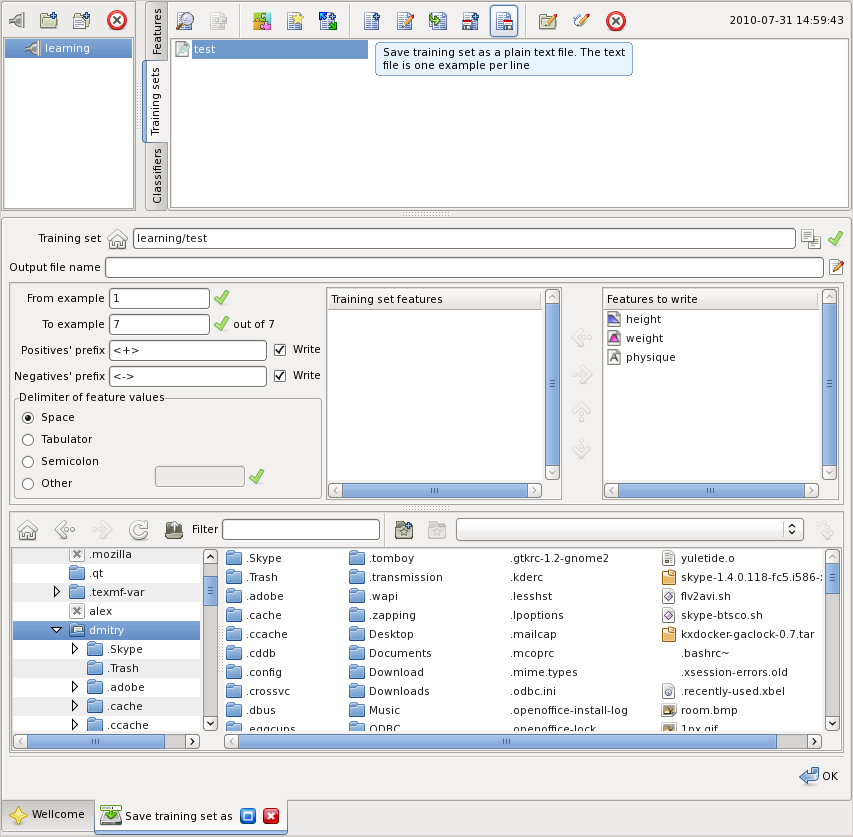Screen dimensions: 853x837
Task: Click the Features to write column header
Action: click(710, 299)
